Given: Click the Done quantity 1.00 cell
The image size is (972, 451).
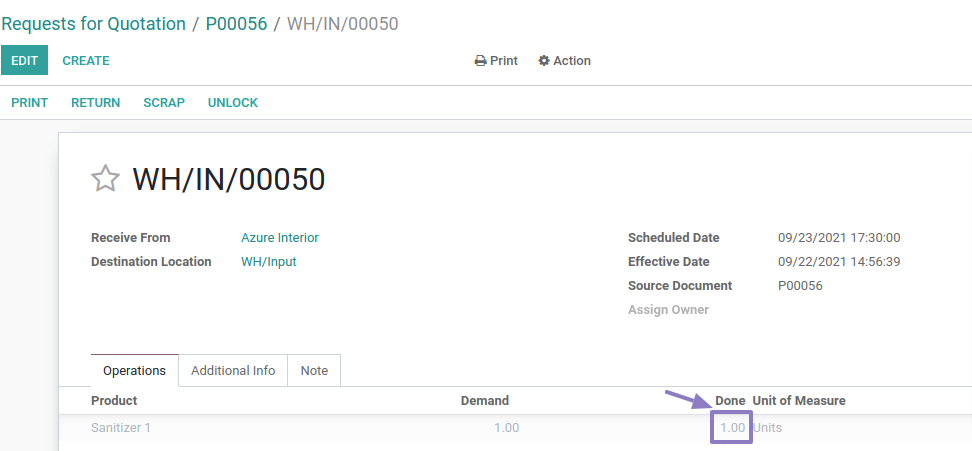Looking at the screenshot, I should pyautogui.click(x=732, y=428).
